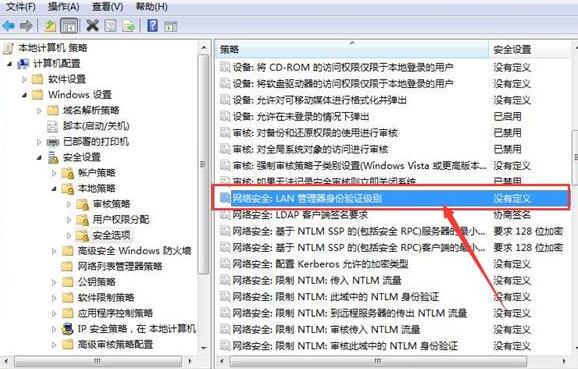
Task: Click the Back arrow toolbar icon
Action: [8, 26]
